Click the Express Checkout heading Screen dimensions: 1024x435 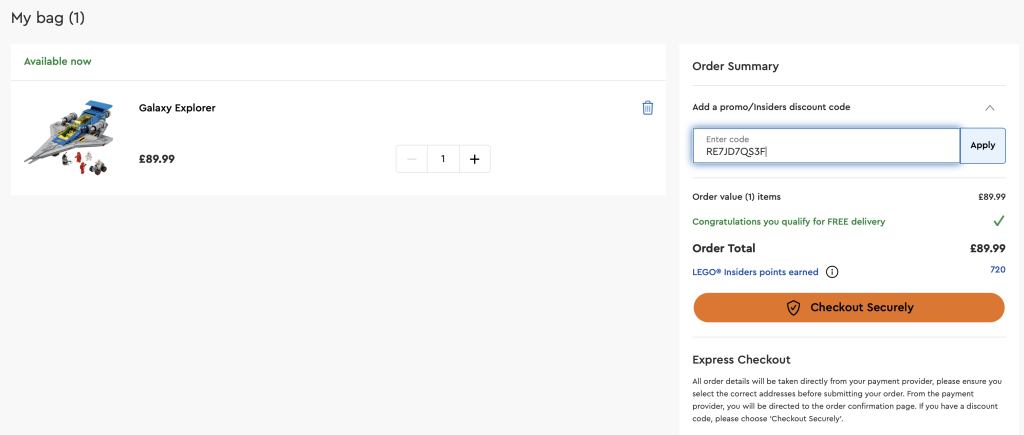pyautogui.click(x=741, y=360)
